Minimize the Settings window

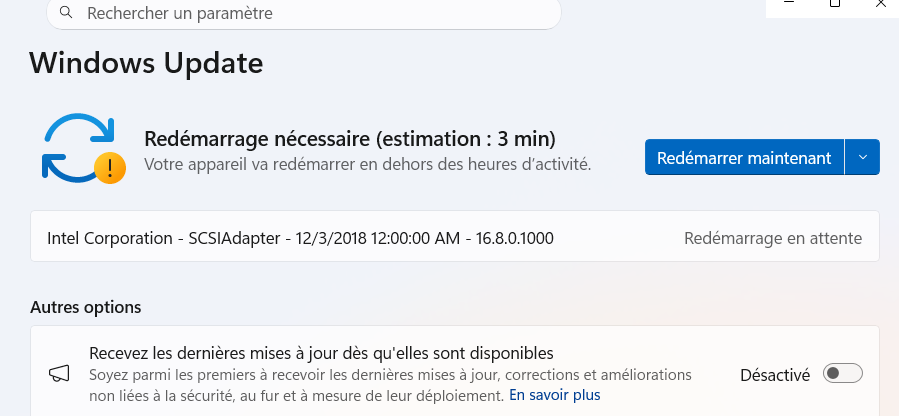[789, 5]
